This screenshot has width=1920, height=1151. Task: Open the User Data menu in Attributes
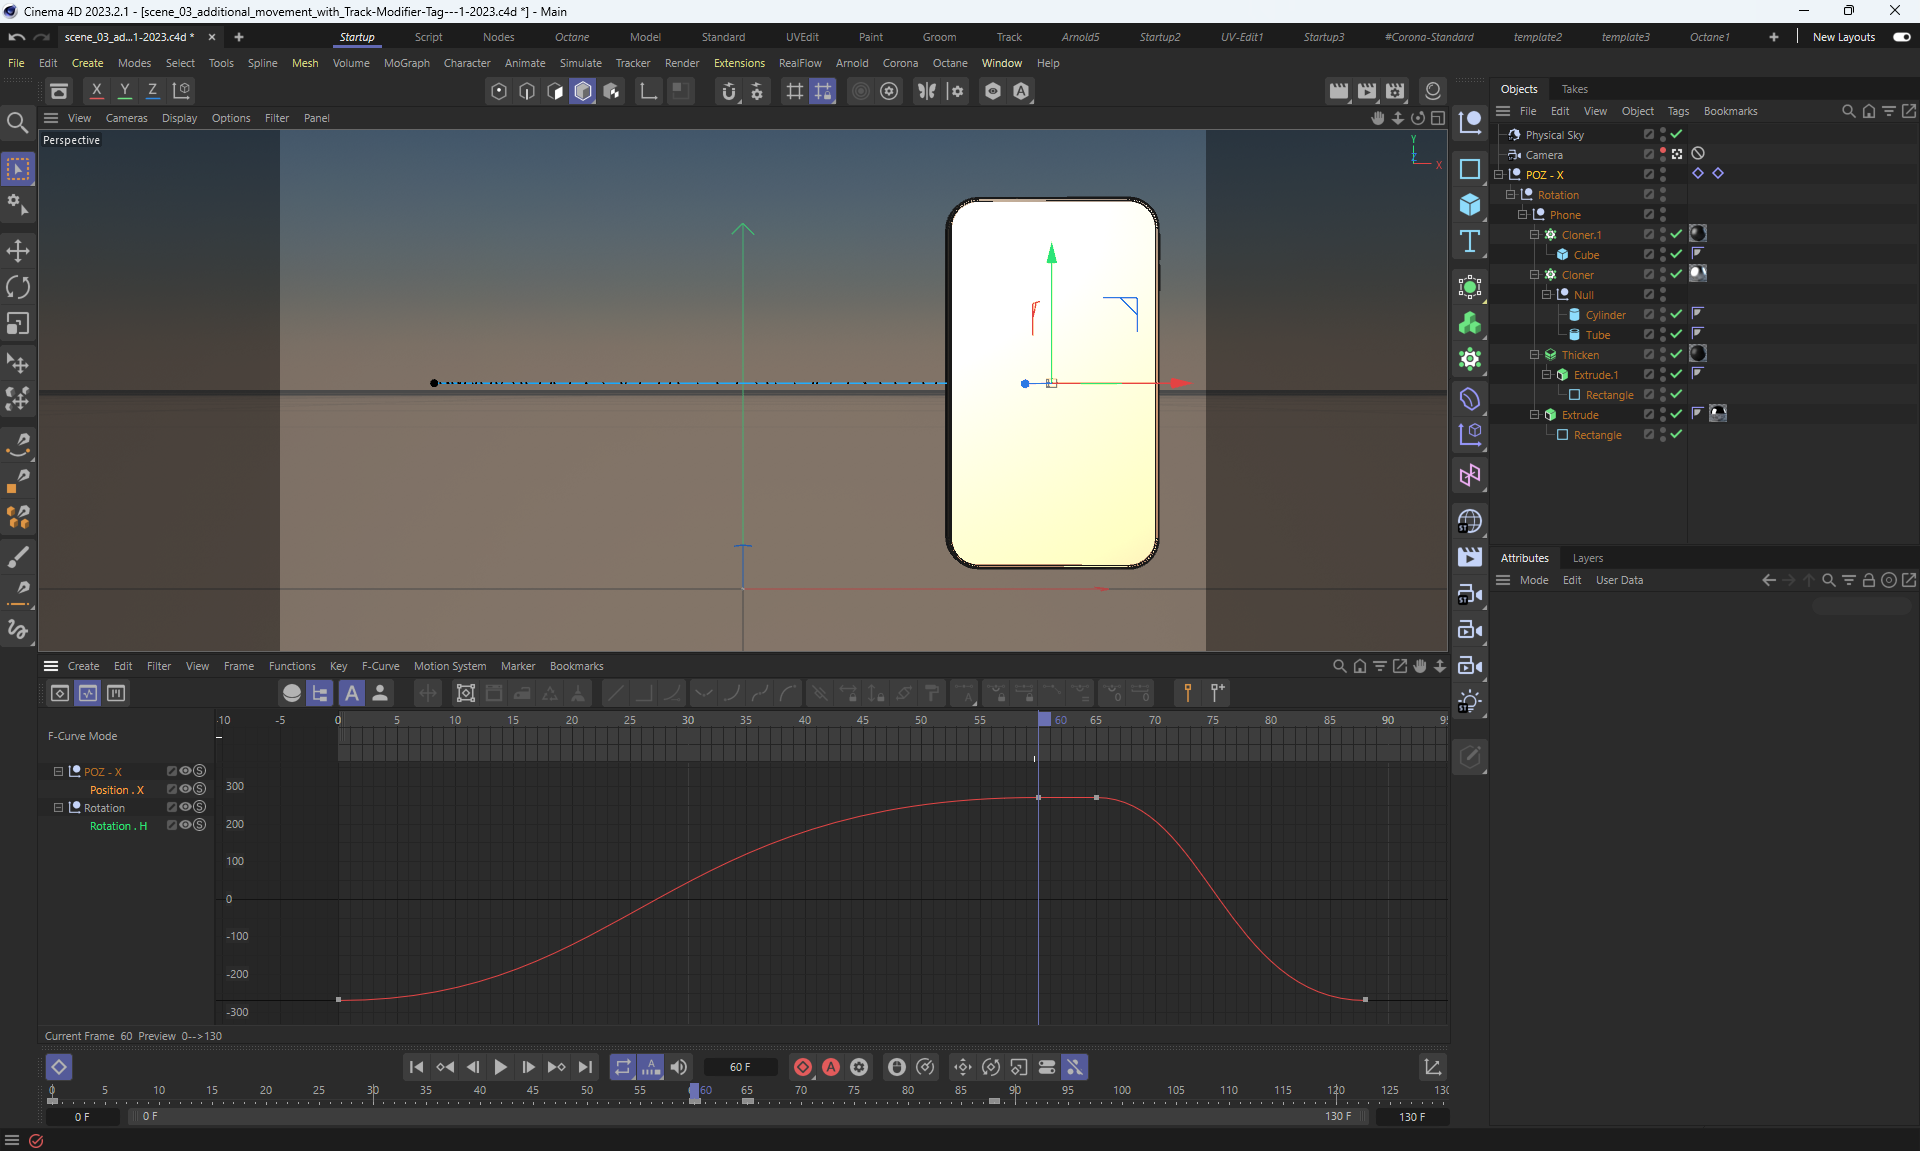pyautogui.click(x=1618, y=580)
